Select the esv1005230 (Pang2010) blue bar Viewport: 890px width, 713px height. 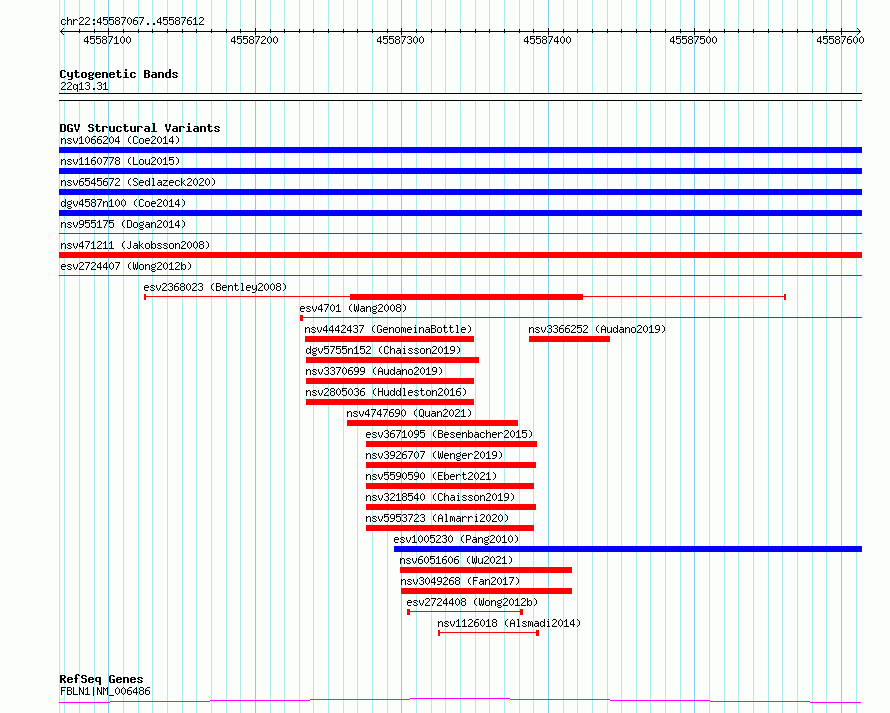[628, 549]
